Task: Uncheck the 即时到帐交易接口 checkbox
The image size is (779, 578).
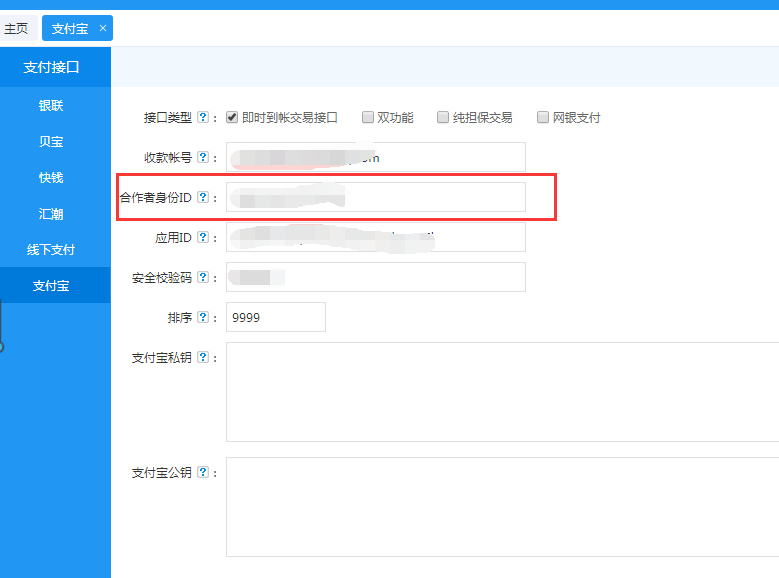Action: coord(232,117)
